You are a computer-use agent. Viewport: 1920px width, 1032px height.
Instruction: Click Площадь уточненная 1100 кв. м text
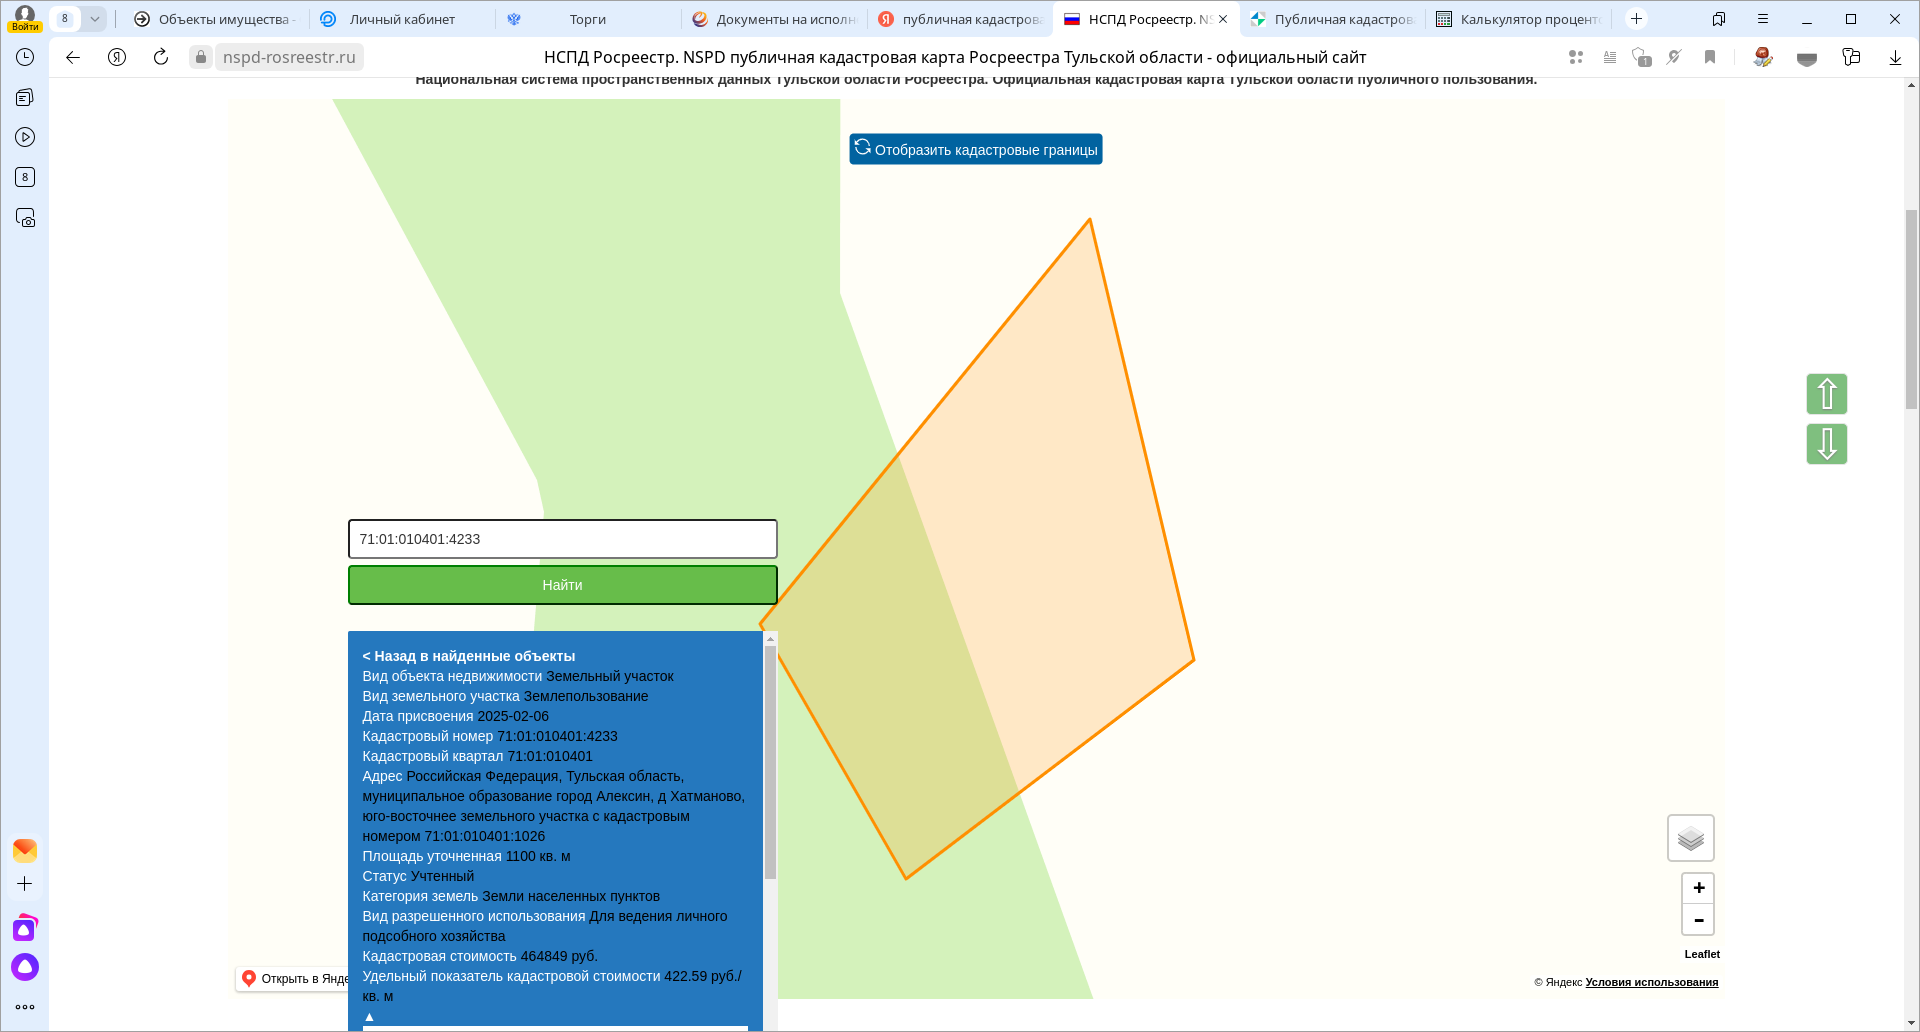(x=466, y=856)
